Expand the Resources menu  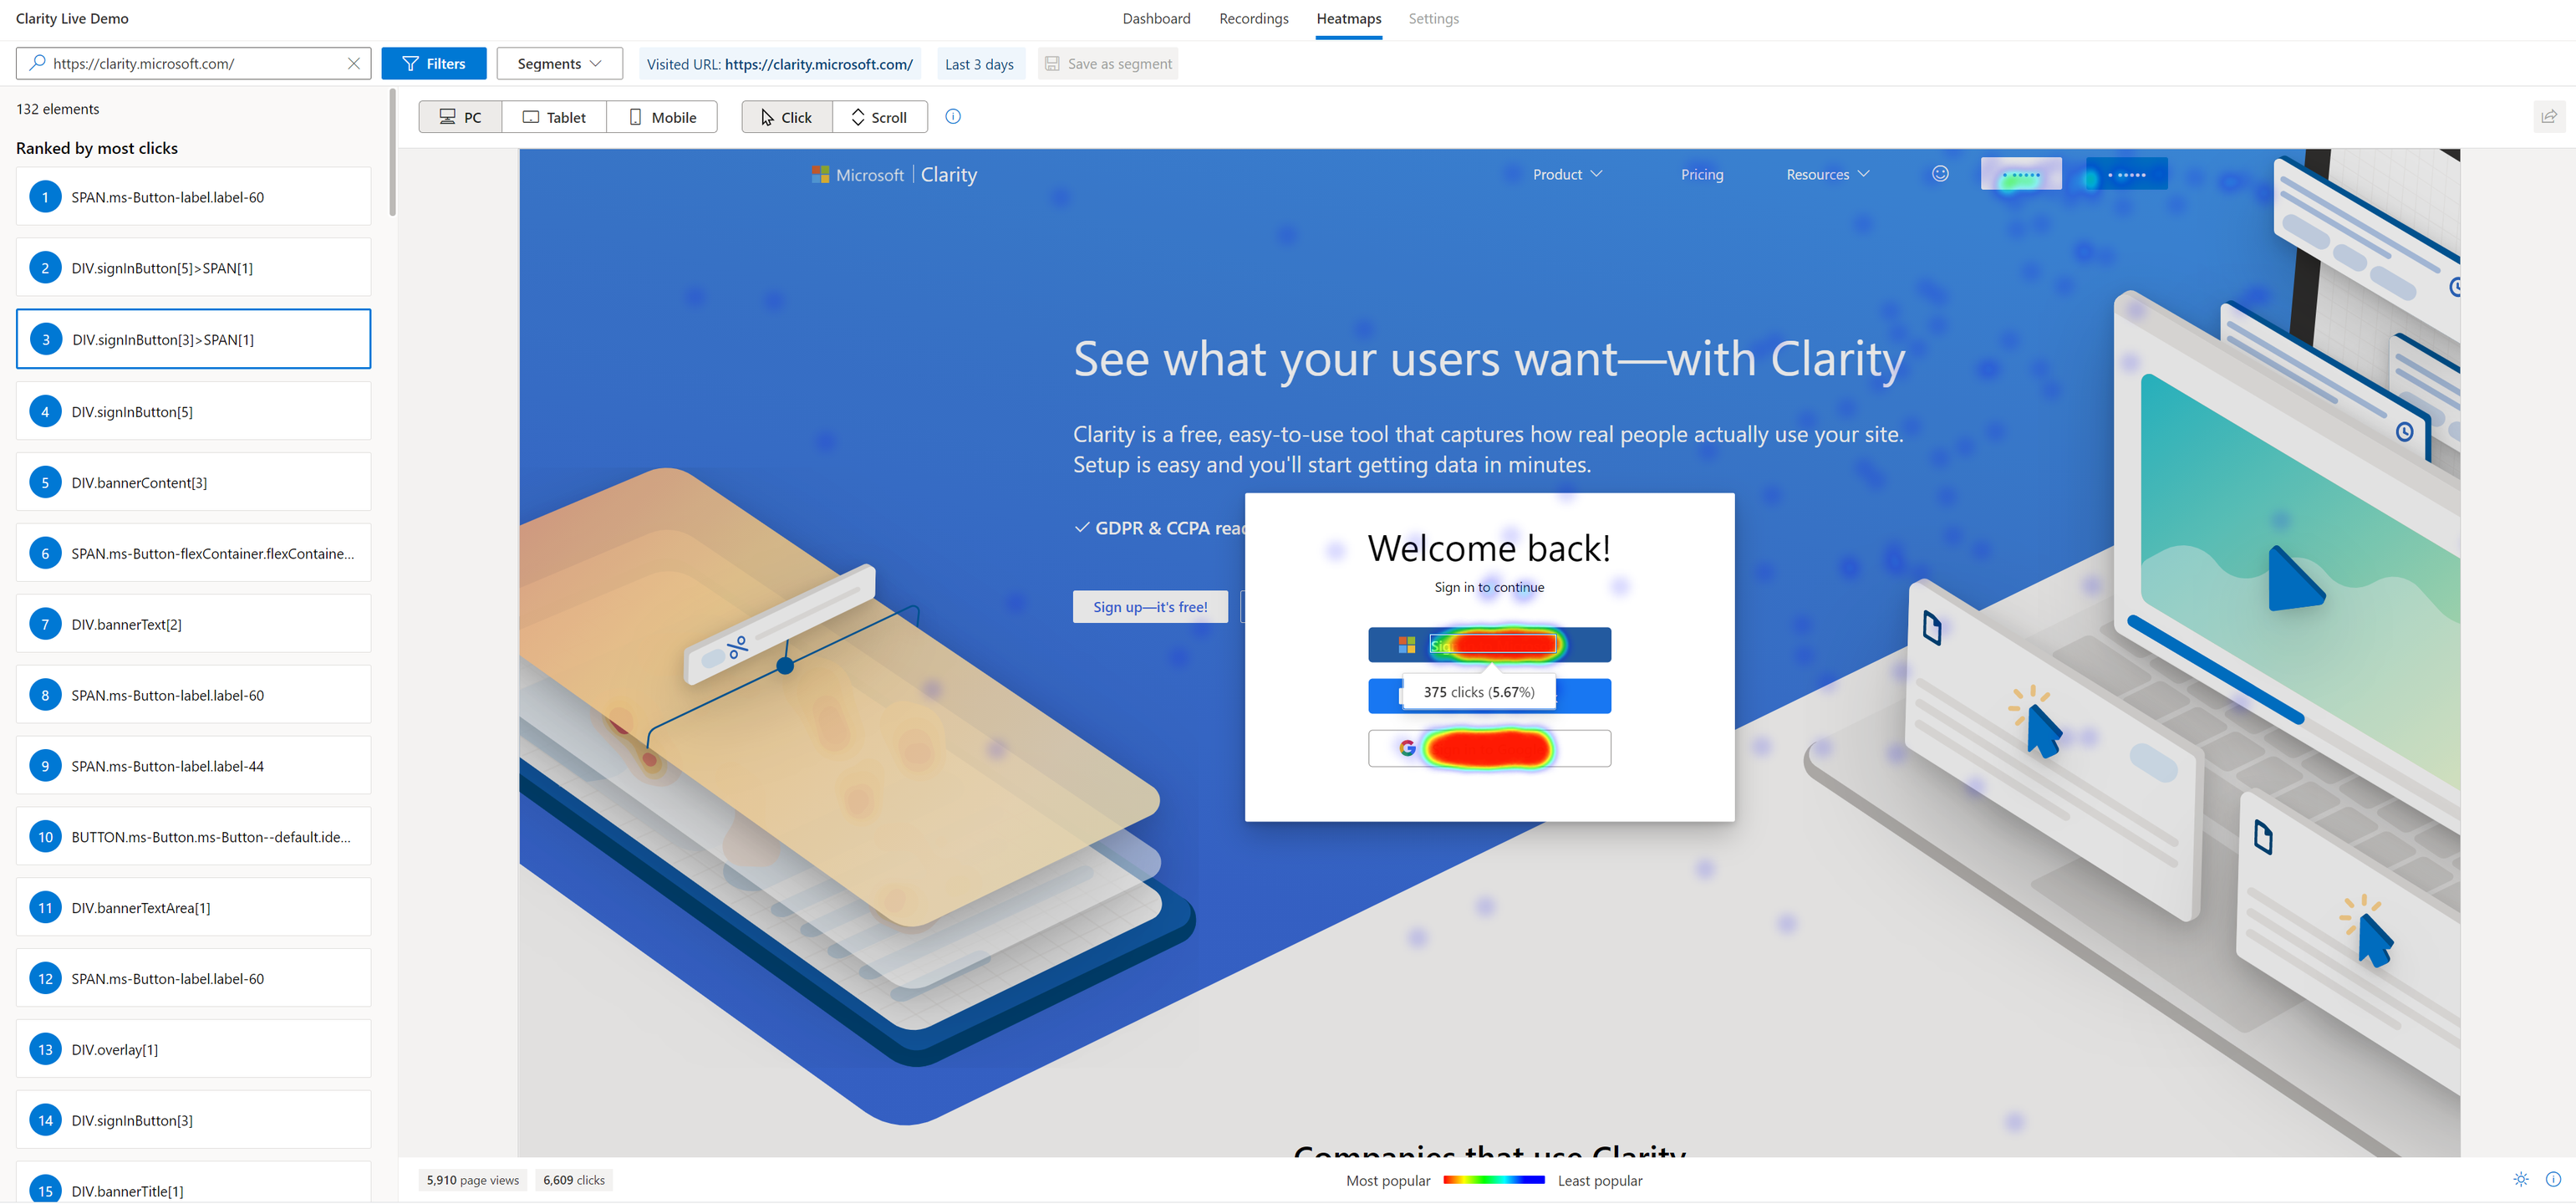tap(1827, 174)
